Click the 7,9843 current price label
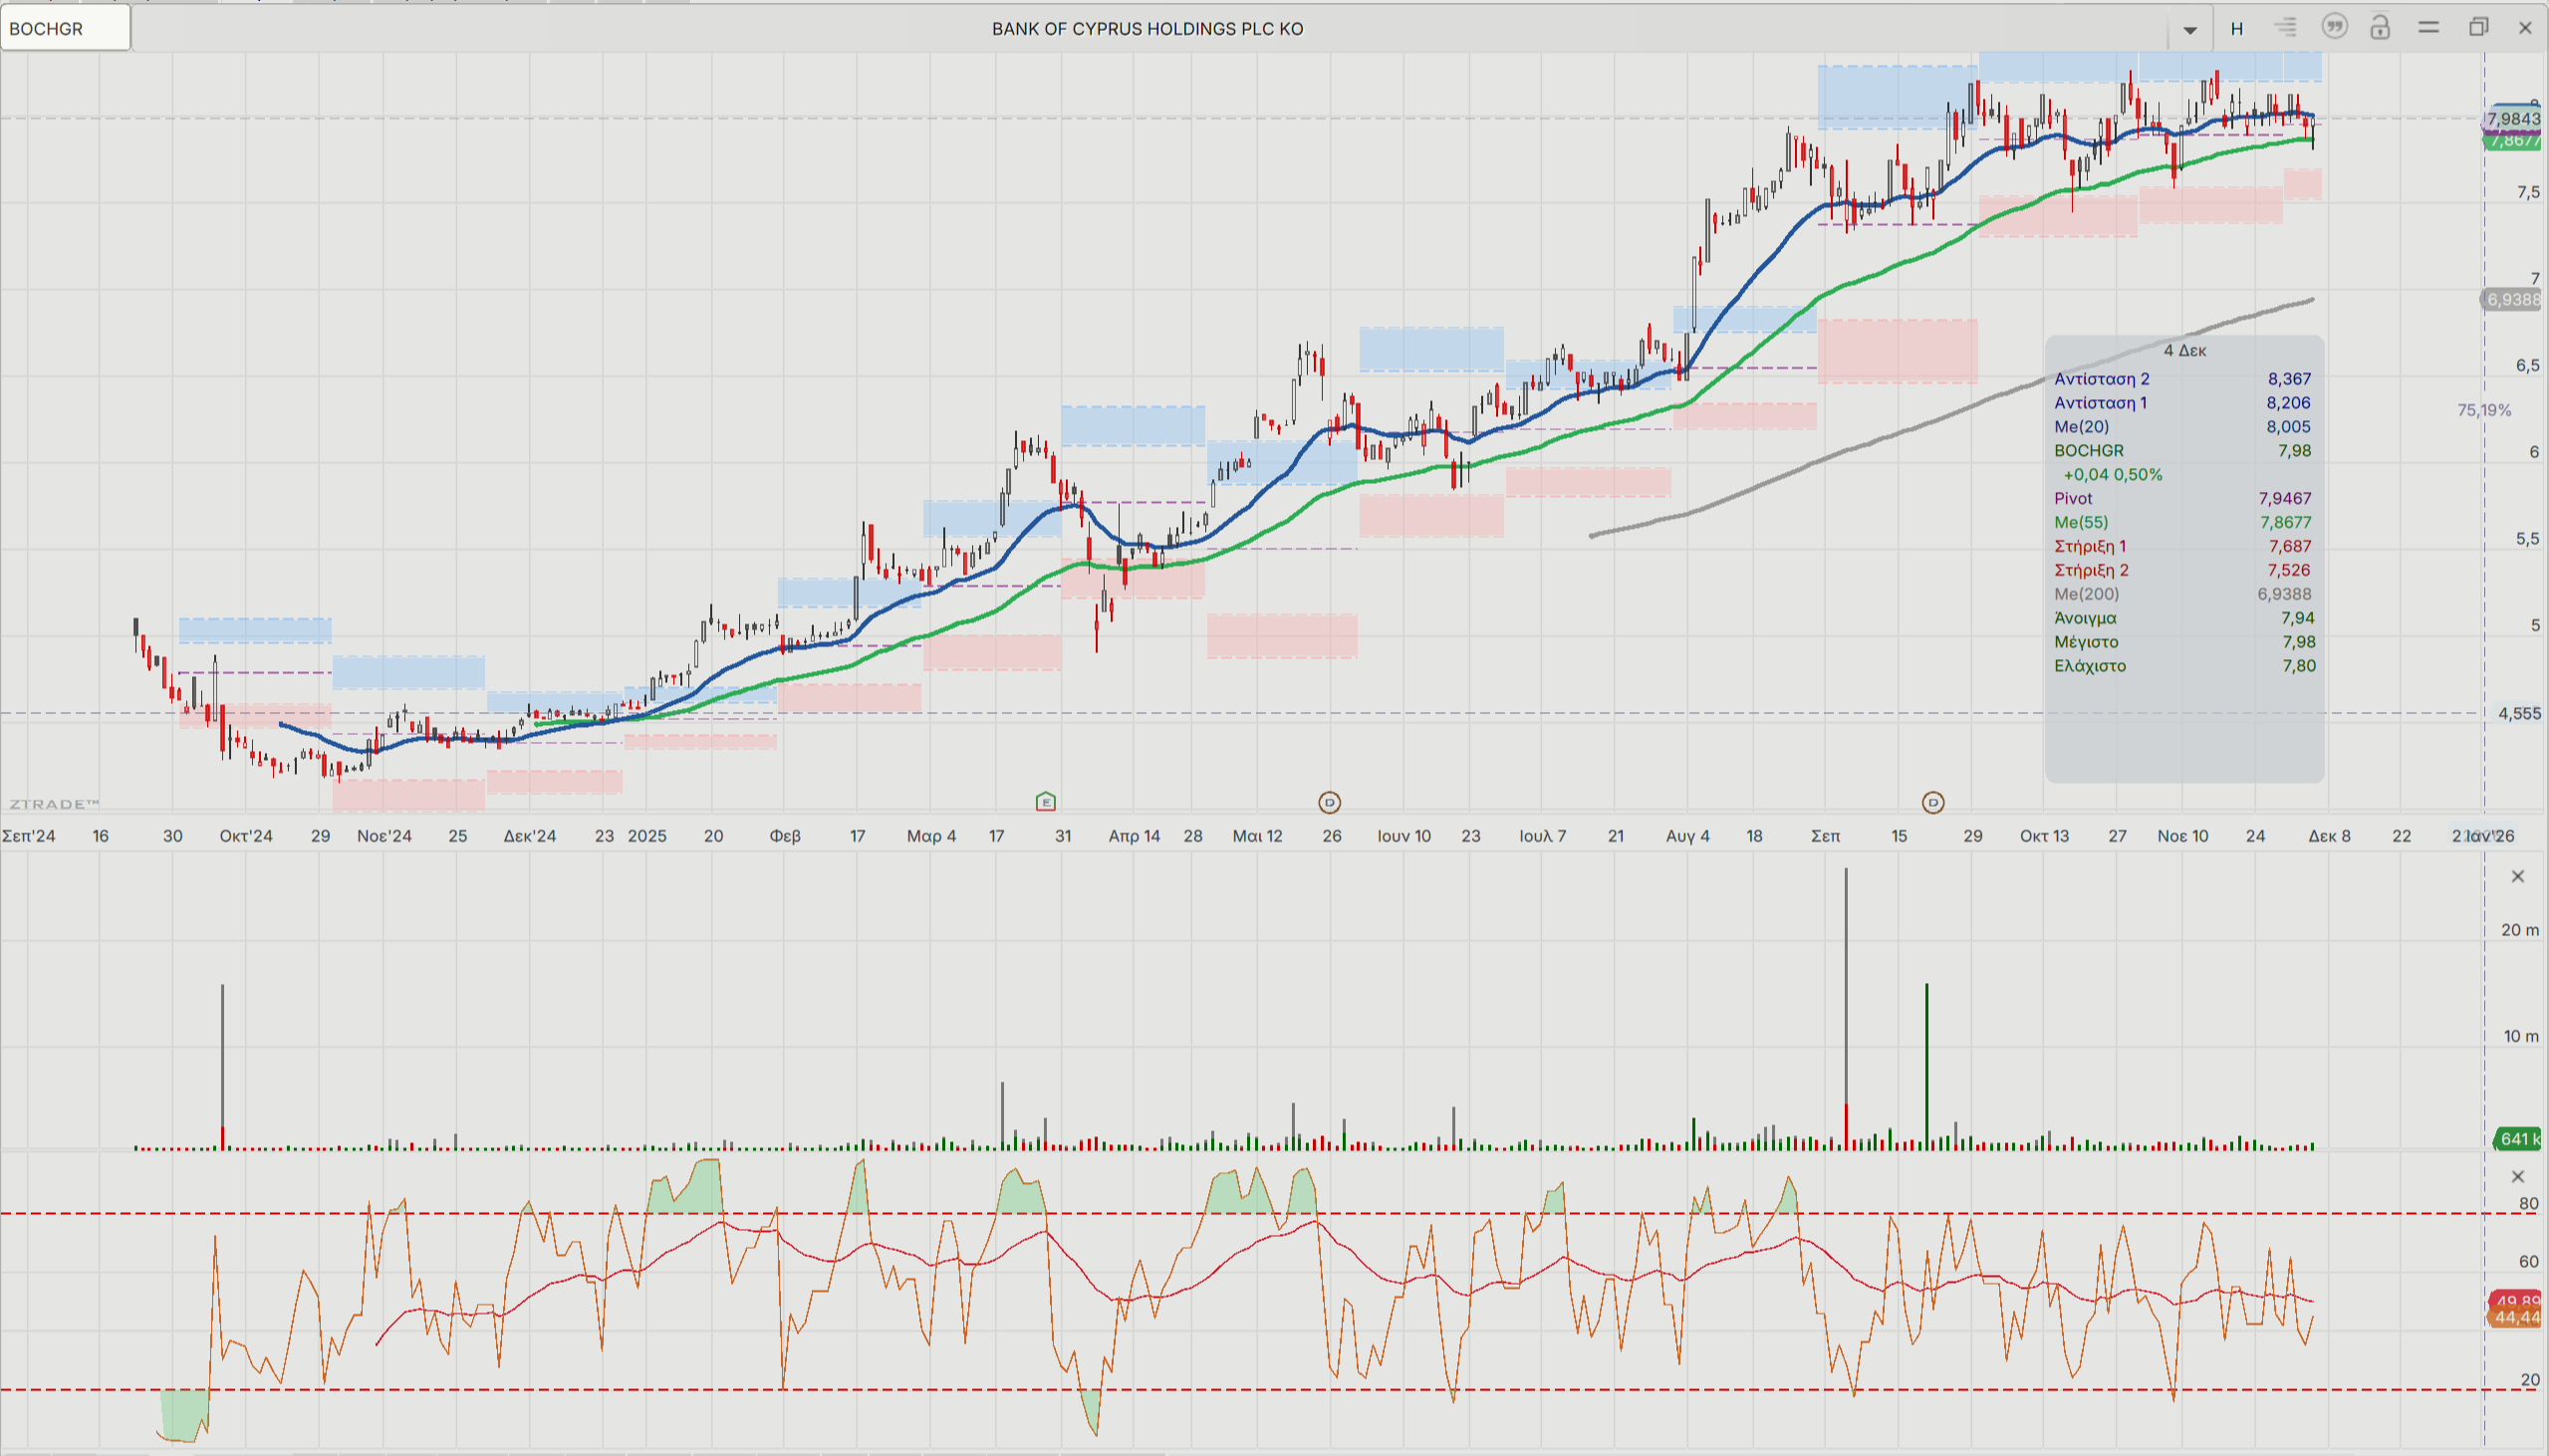2549x1456 pixels. click(x=2513, y=118)
